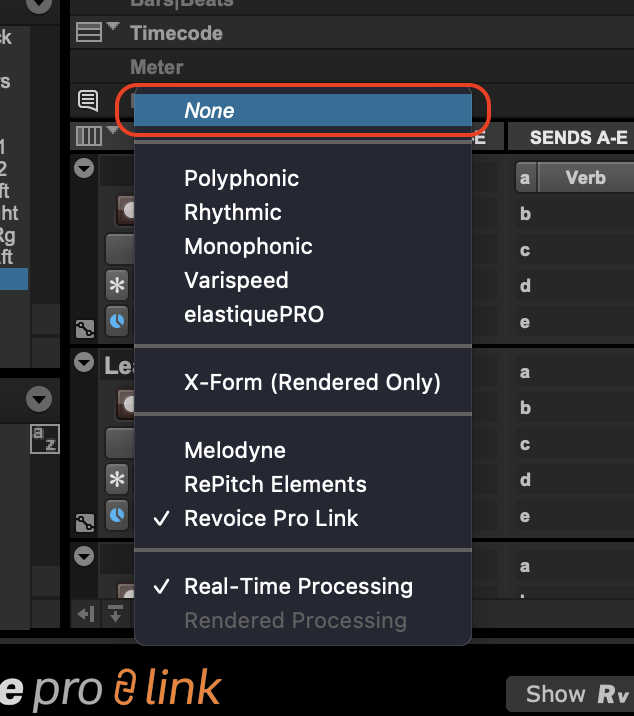Choose the Polyphonic algorithm

pyautogui.click(x=241, y=179)
